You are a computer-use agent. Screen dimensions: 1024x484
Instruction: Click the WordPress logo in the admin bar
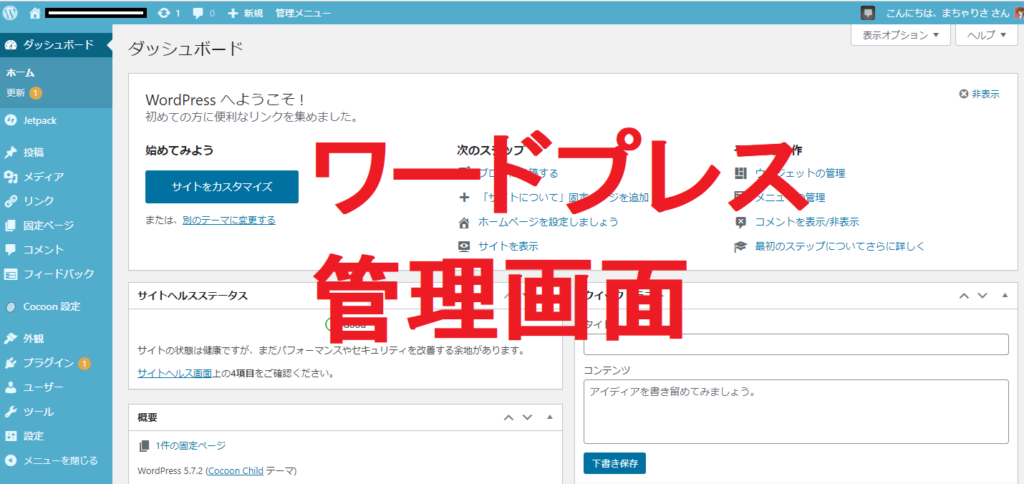click(x=10, y=12)
